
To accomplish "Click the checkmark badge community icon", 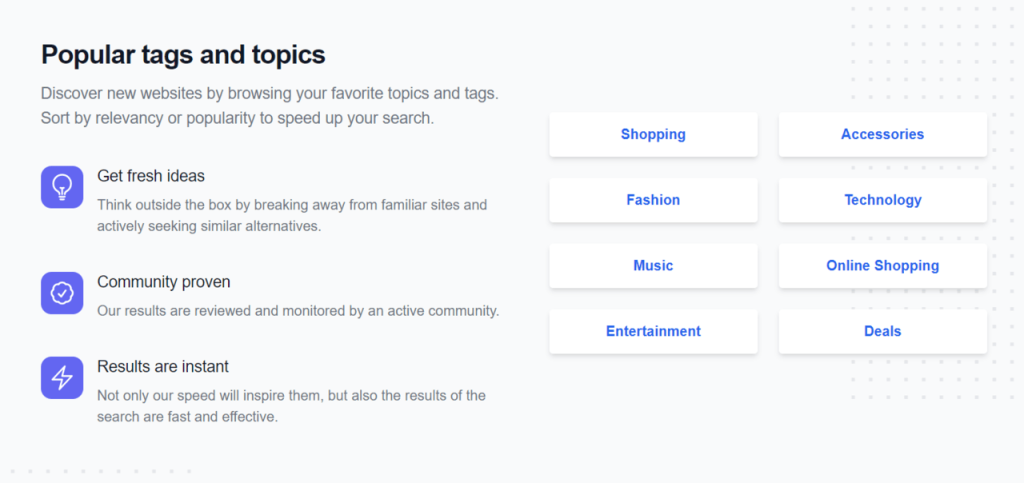I will [62, 293].
